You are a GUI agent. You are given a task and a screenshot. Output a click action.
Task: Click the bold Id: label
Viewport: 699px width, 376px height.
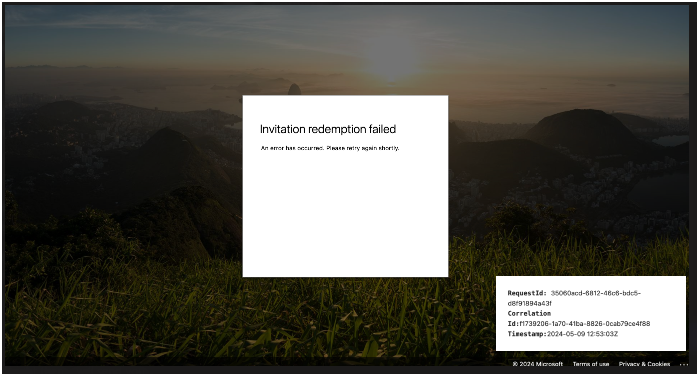pyautogui.click(x=513, y=324)
